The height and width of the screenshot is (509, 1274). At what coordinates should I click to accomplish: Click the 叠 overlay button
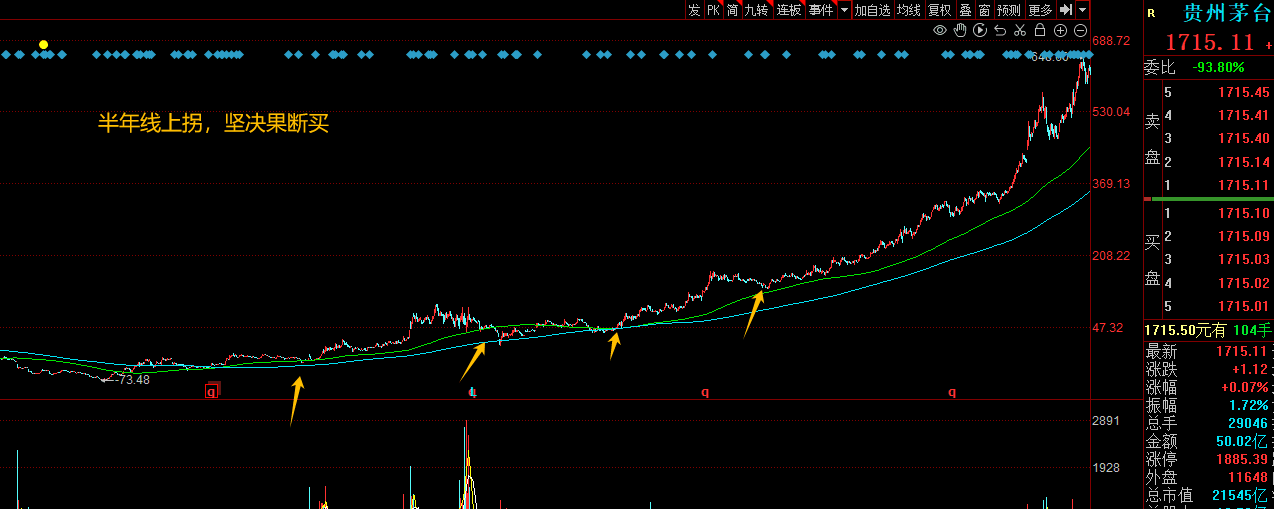pos(965,9)
